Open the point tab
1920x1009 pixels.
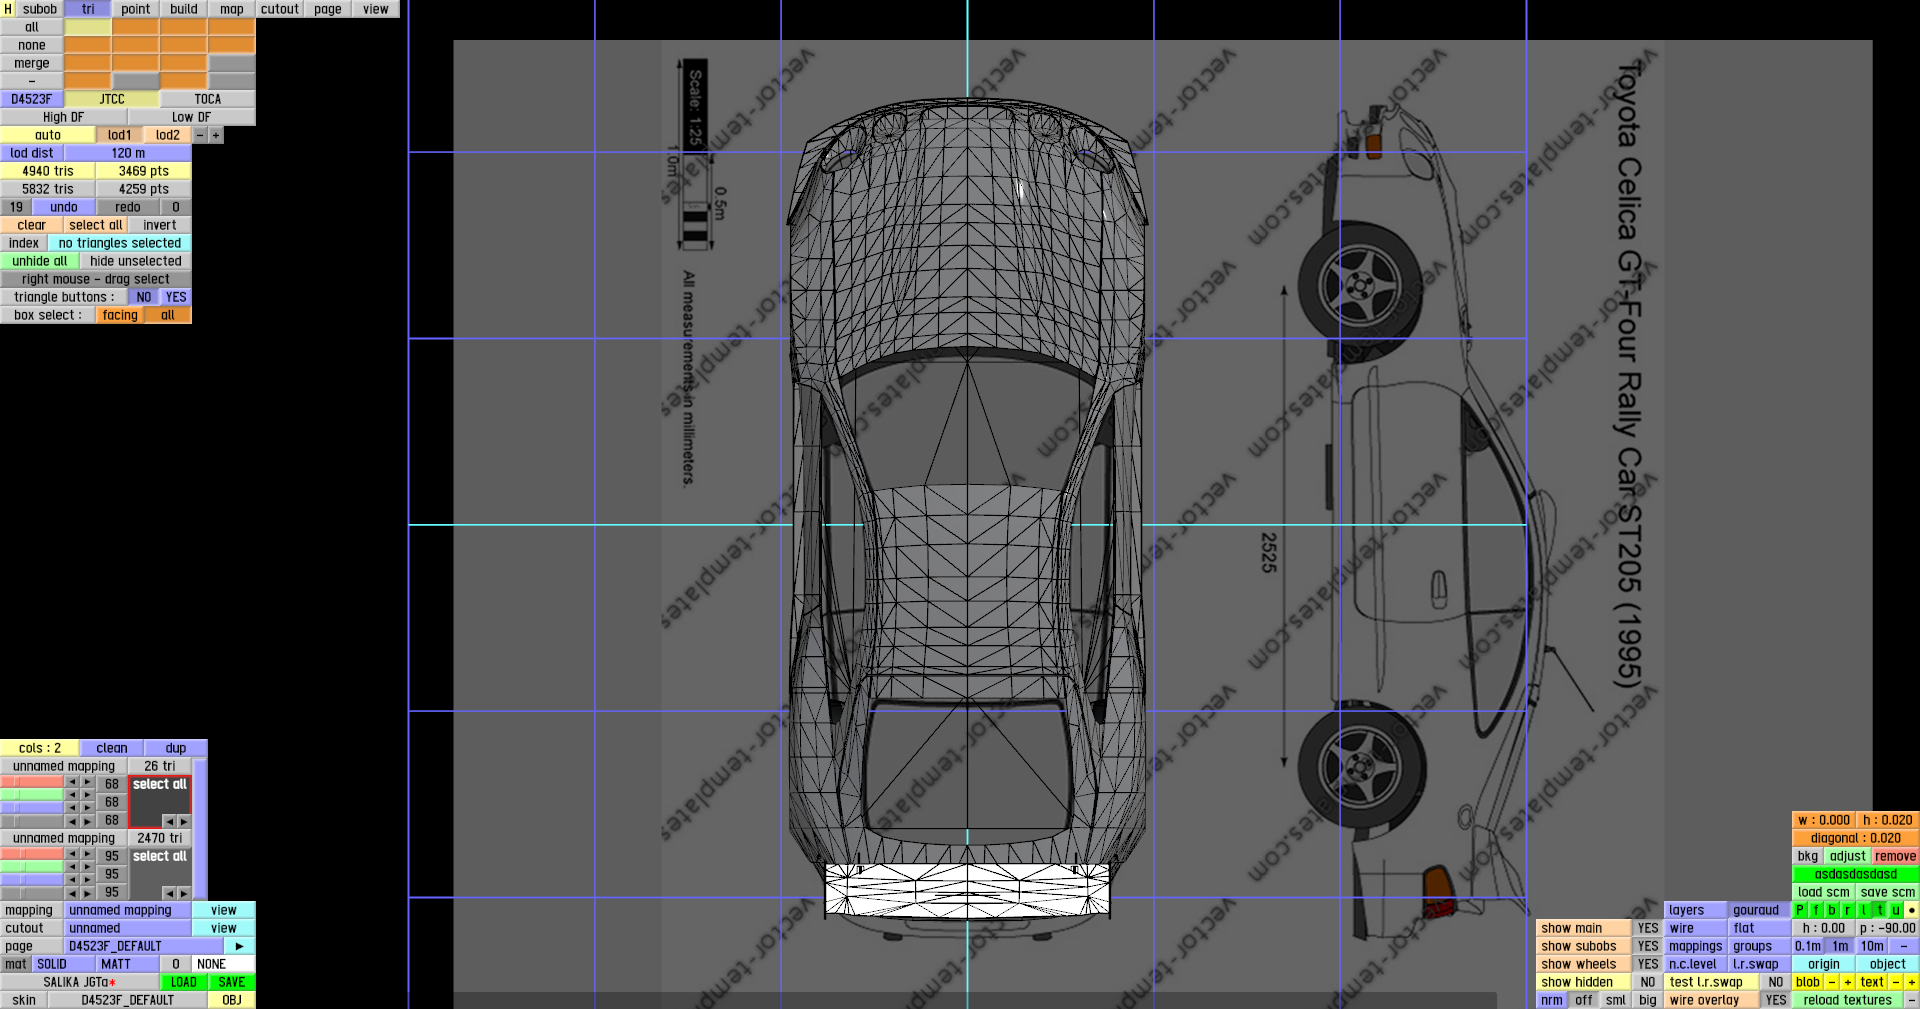tap(136, 9)
